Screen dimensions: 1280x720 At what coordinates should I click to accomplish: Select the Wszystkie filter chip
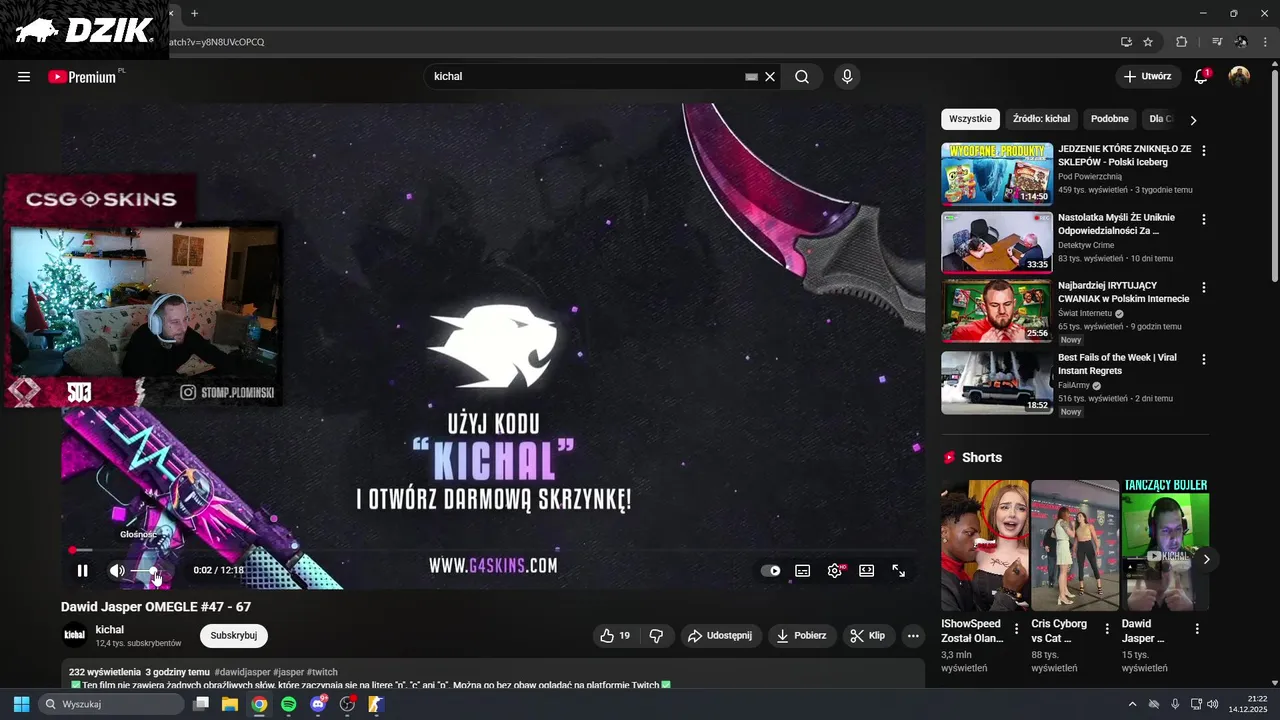click(x=970, y=119)
